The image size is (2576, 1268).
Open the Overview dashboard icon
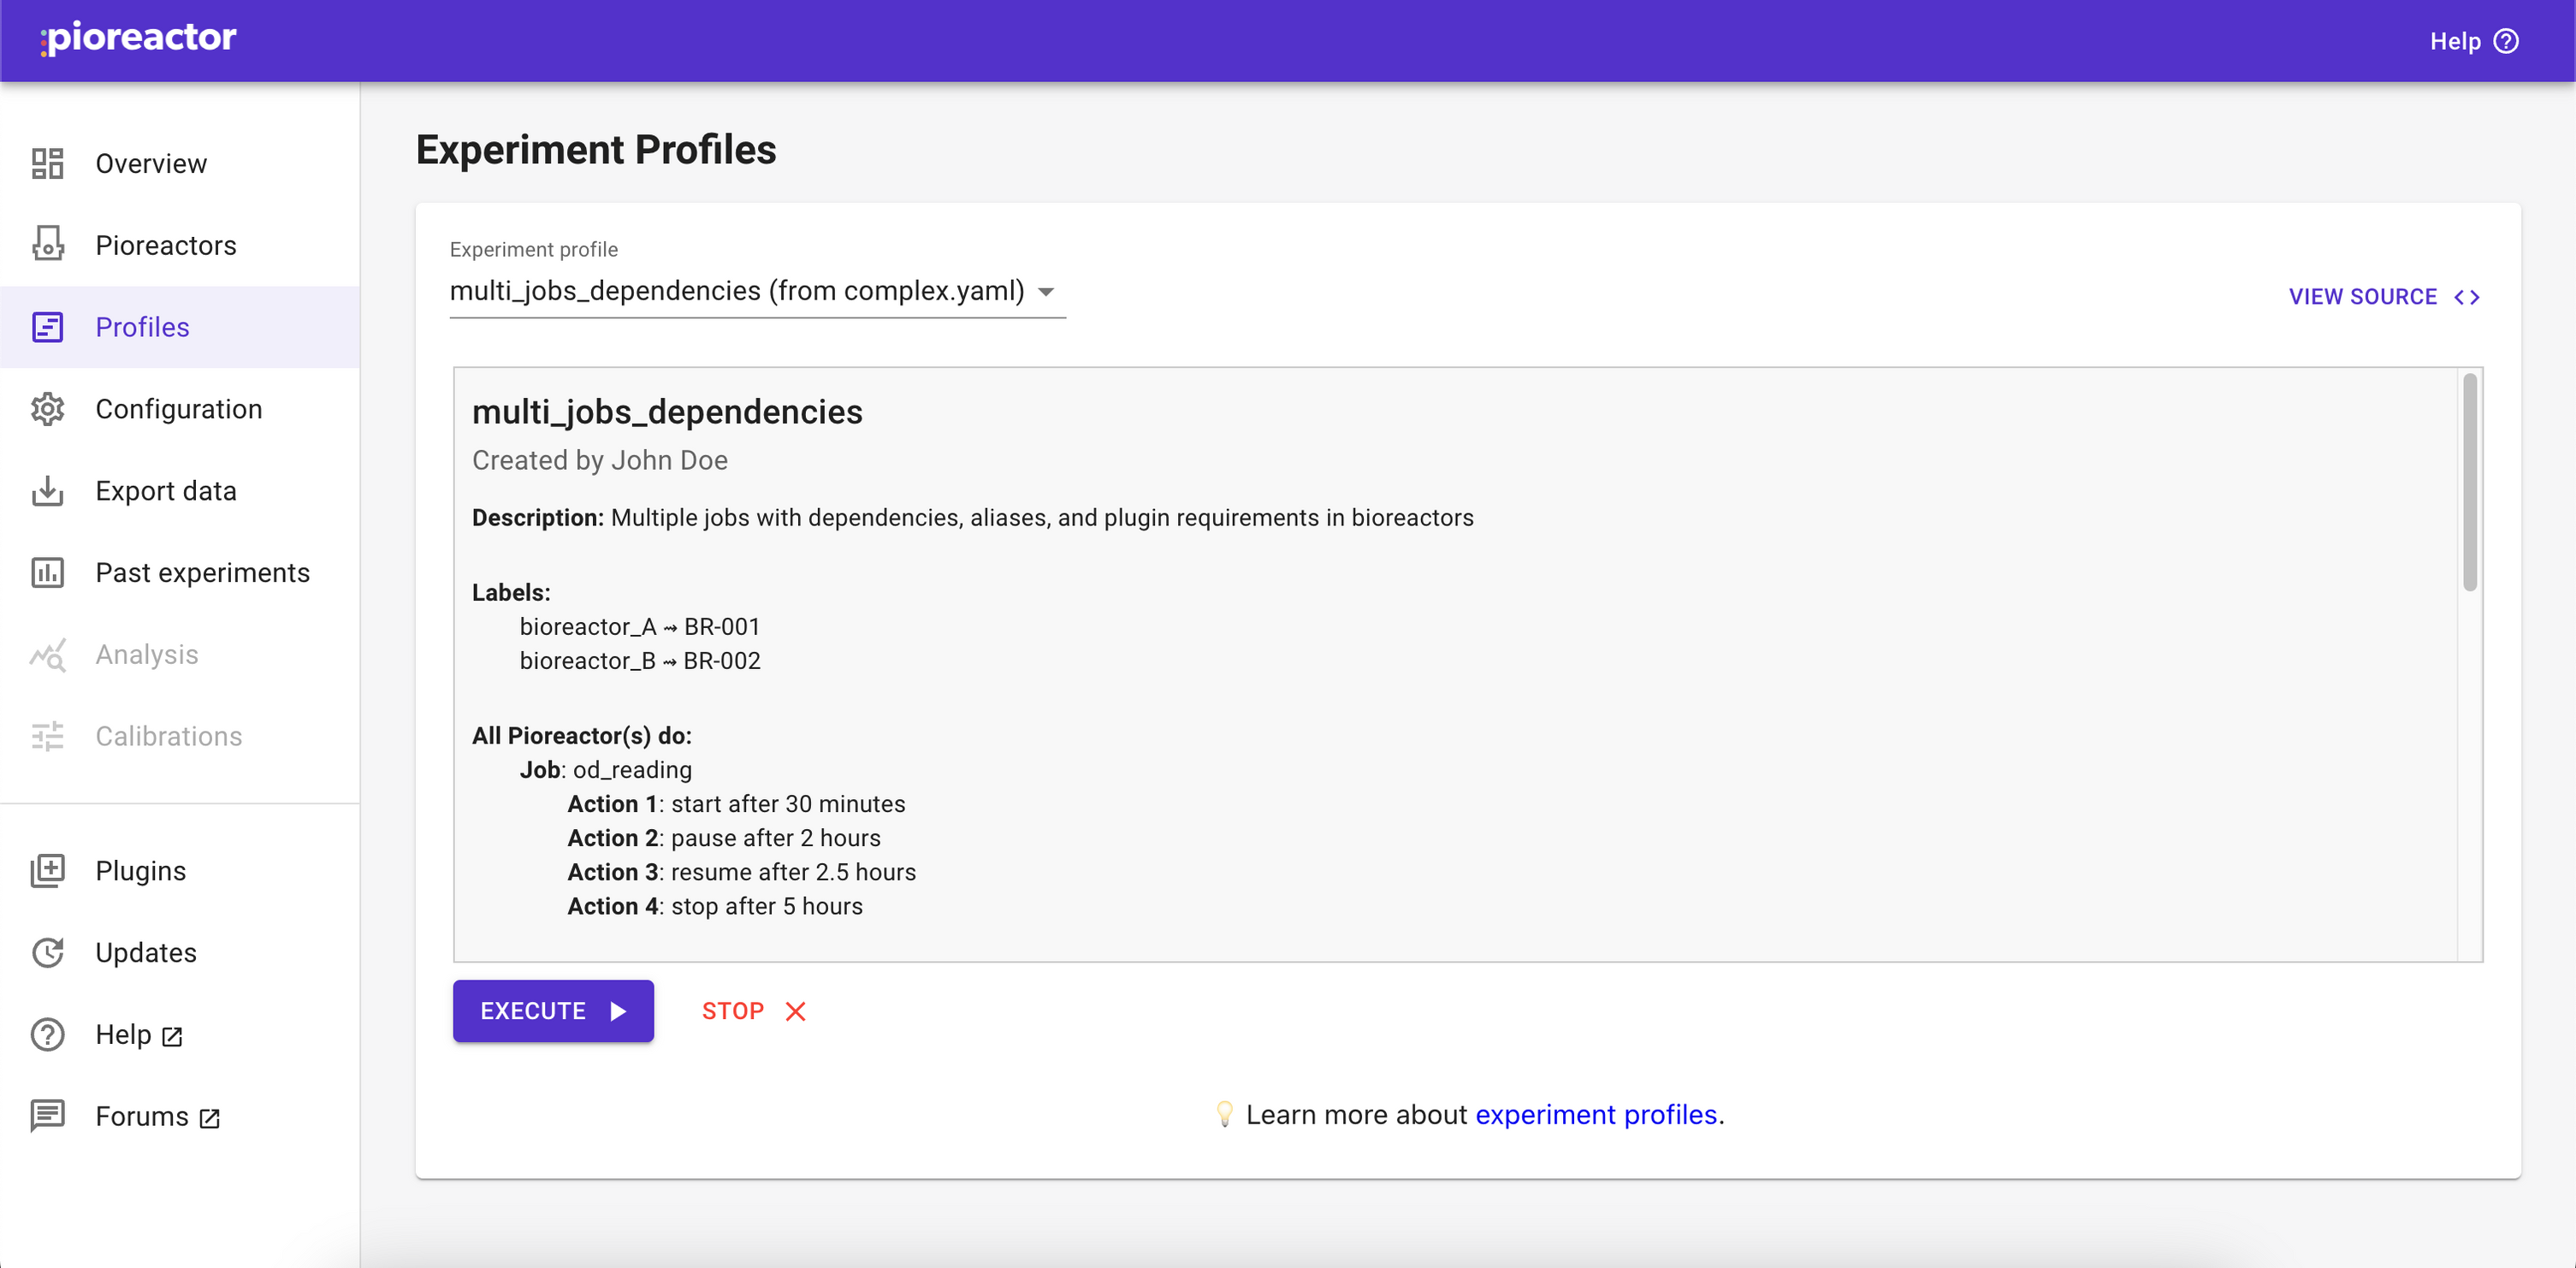click(x=47, y=163)
